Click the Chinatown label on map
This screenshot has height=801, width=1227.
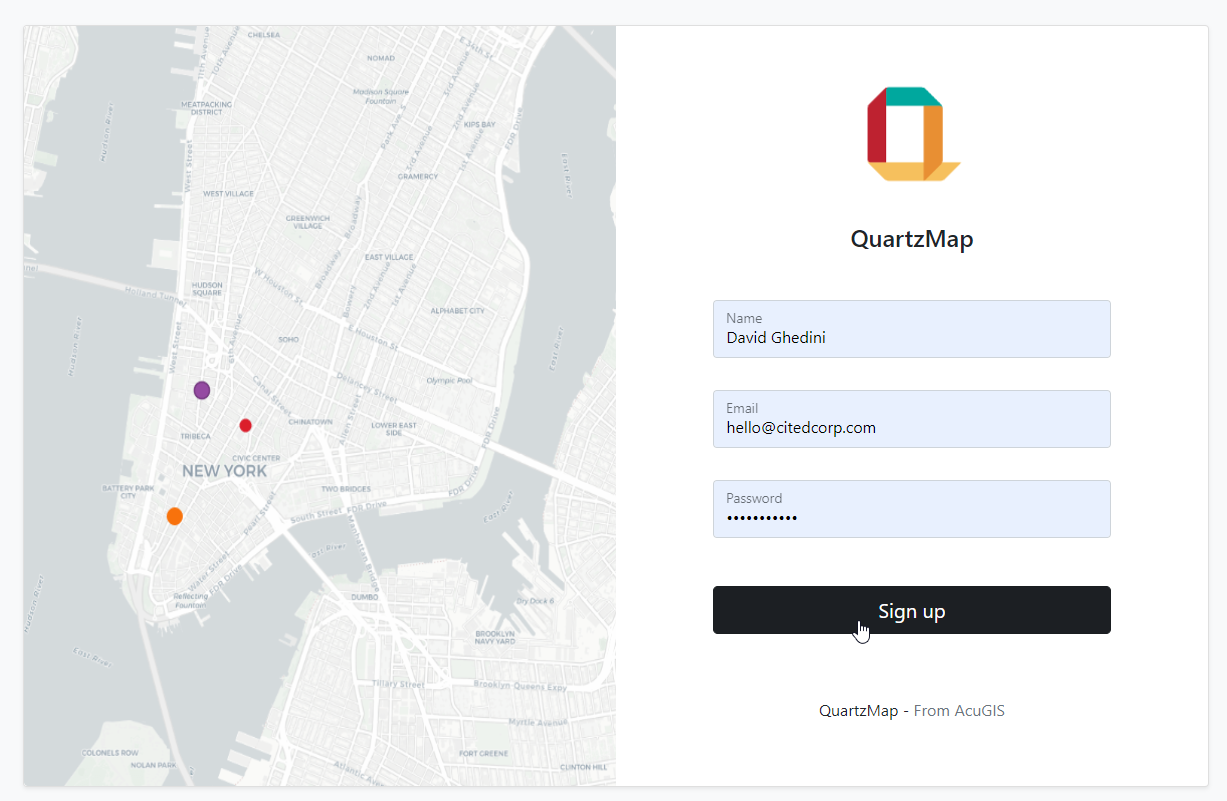310,422
